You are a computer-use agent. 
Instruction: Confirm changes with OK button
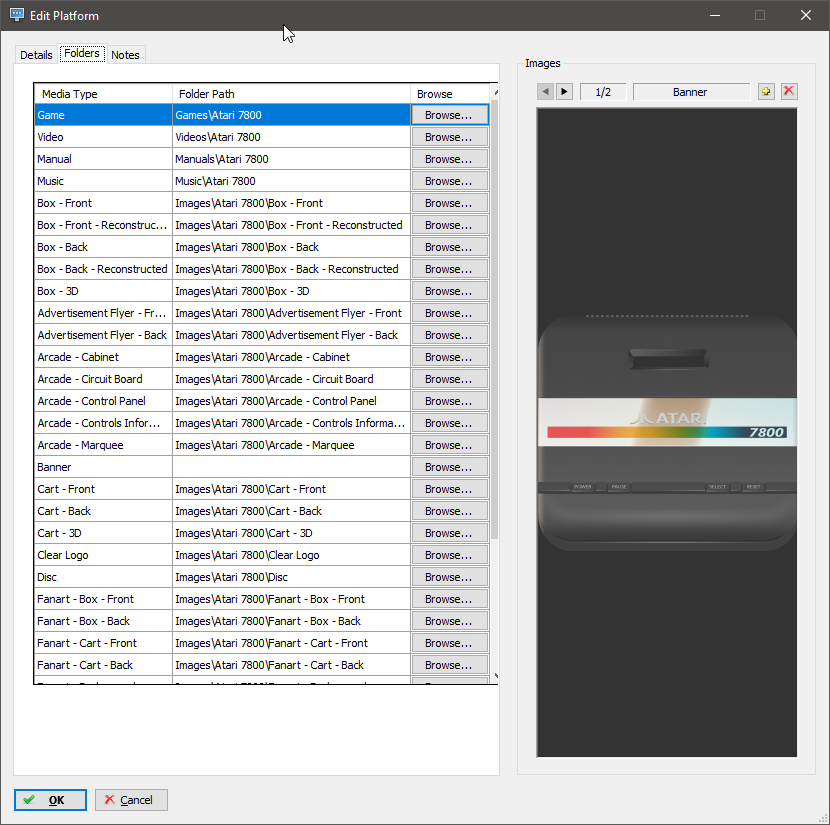[50, 800]
